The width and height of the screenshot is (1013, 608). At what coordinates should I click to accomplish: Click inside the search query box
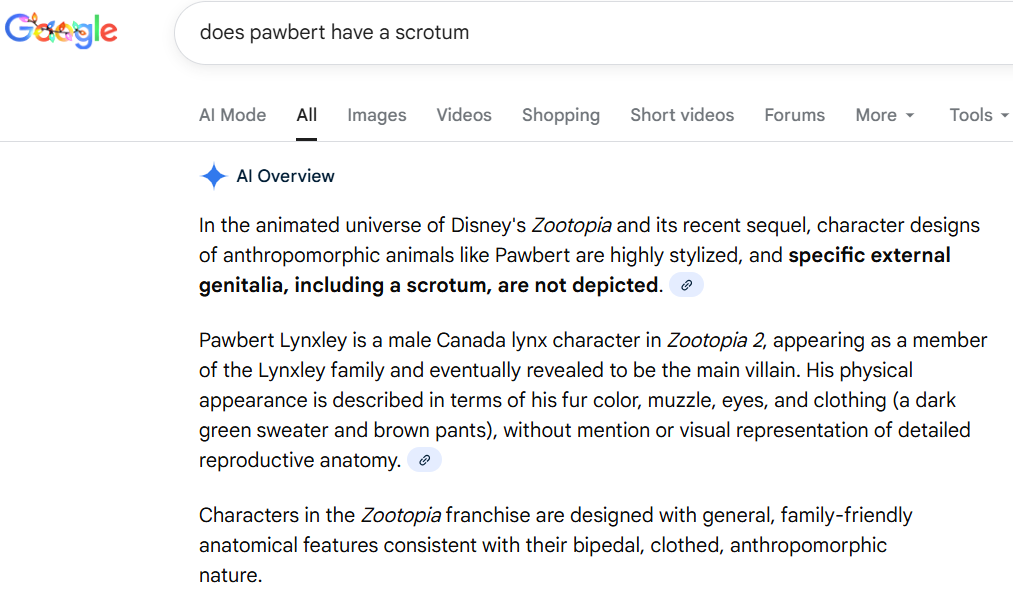pyautogui.click(x=593, y=32)
